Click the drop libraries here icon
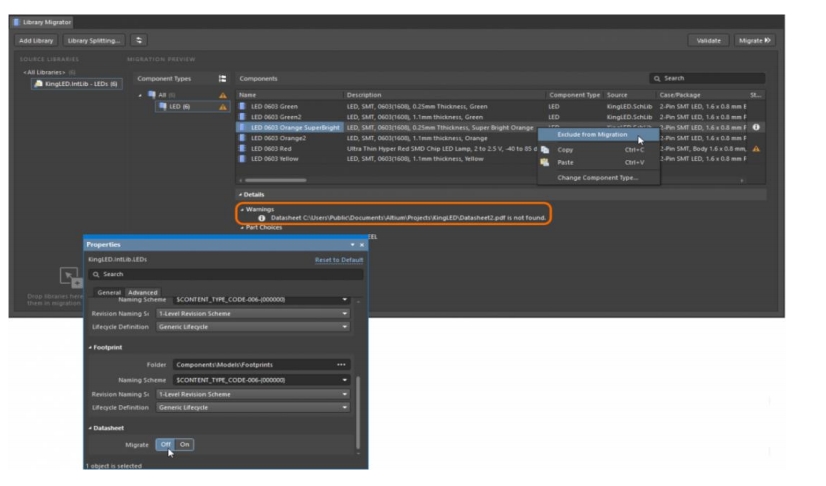Screen dimensions: 826x486 point(71,277)
